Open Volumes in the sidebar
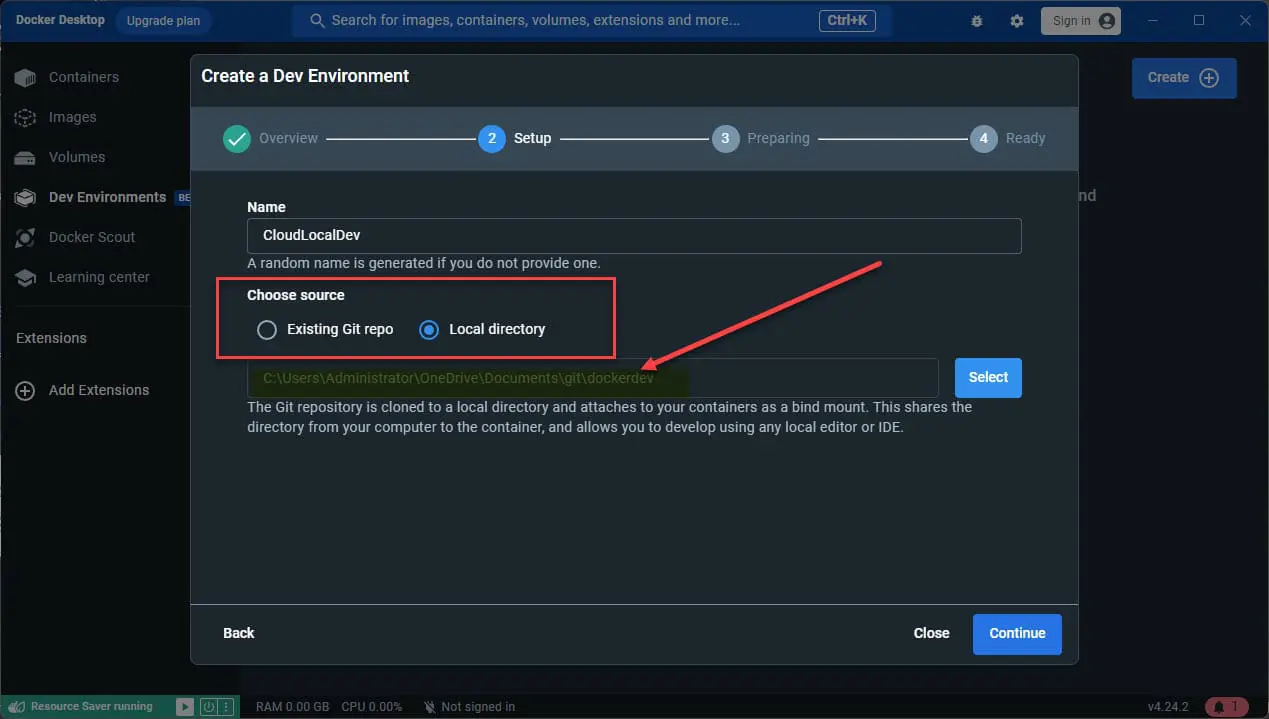This screenshot has height=719, width=1269. [76, 157]
